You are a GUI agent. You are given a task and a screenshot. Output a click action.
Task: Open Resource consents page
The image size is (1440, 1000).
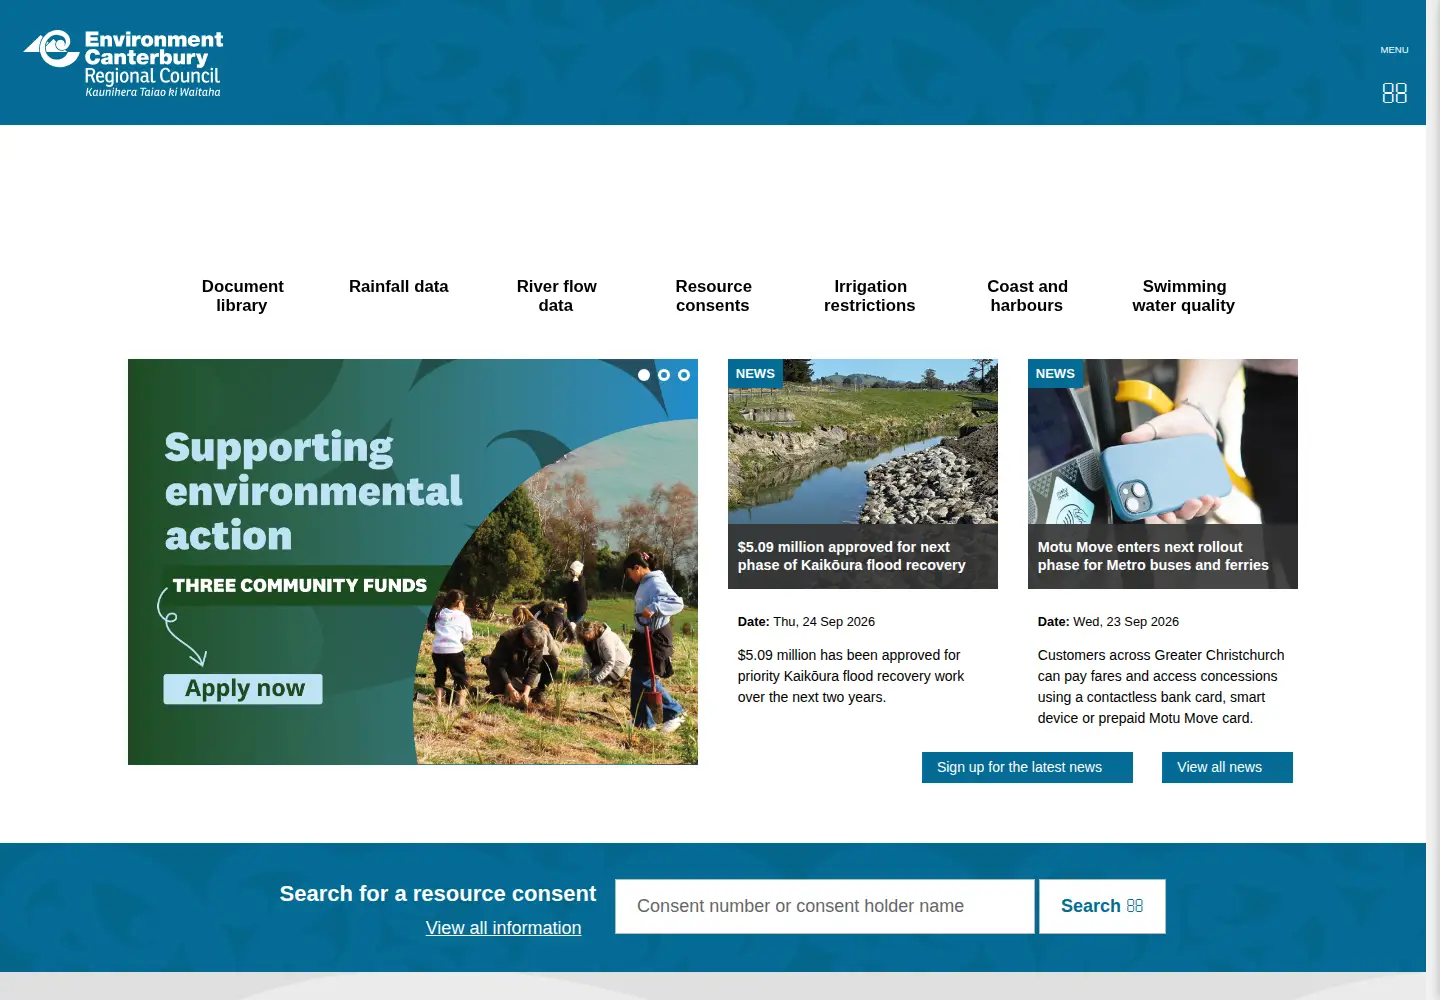713,296
